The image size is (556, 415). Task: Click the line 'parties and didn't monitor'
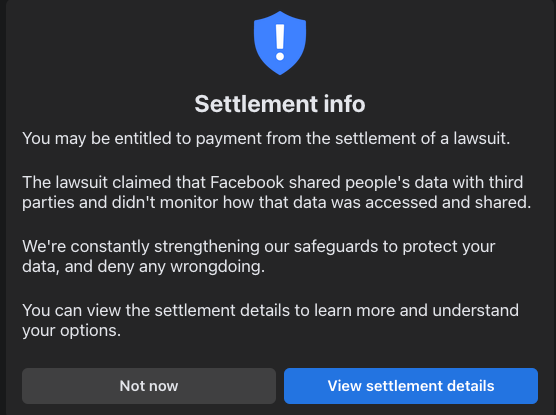[277, 203]
